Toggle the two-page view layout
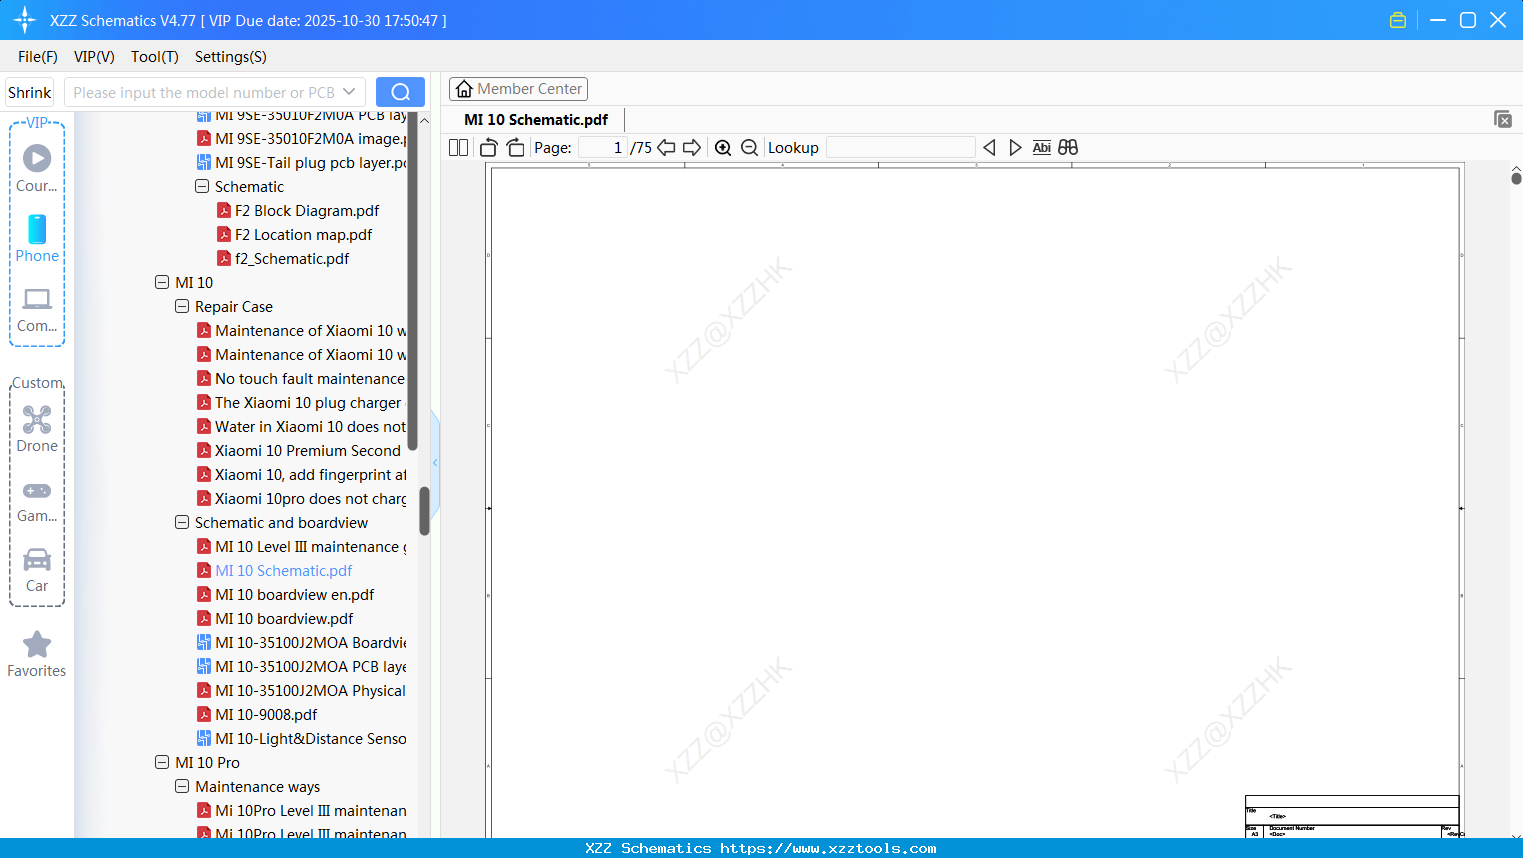Image resolution: width=1523 pixels, height=858 pixels. point(458,148)
